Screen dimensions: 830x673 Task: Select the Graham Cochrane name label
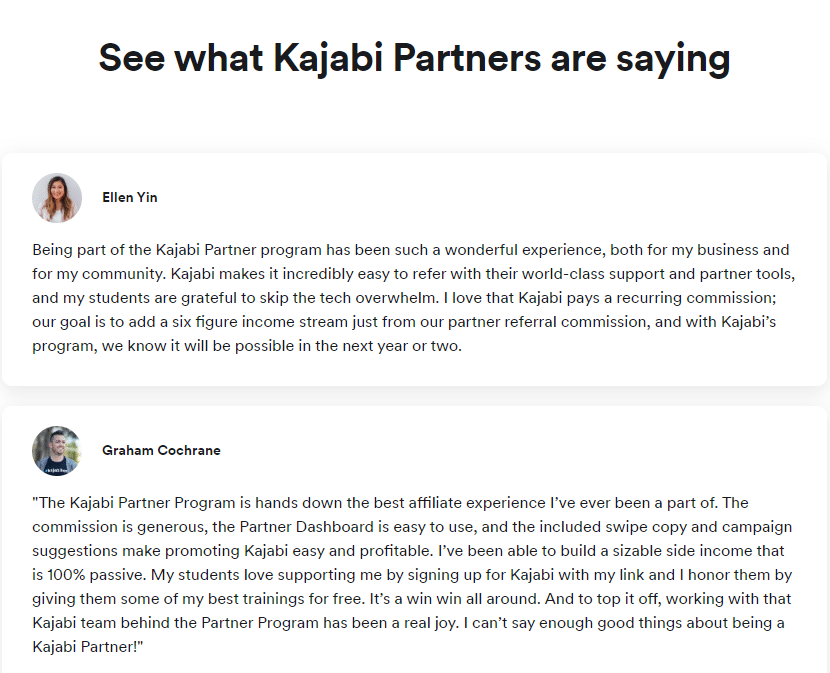(x=161, y=451)
